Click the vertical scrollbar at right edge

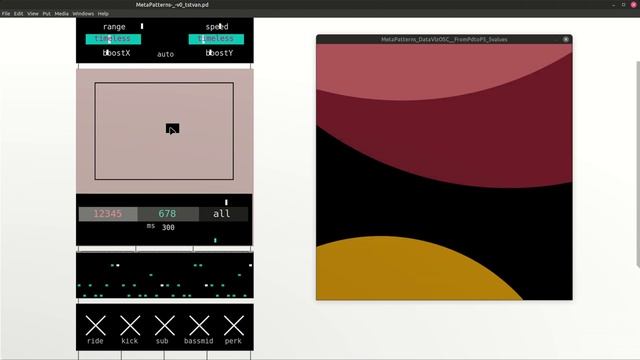tap(638, 163)
